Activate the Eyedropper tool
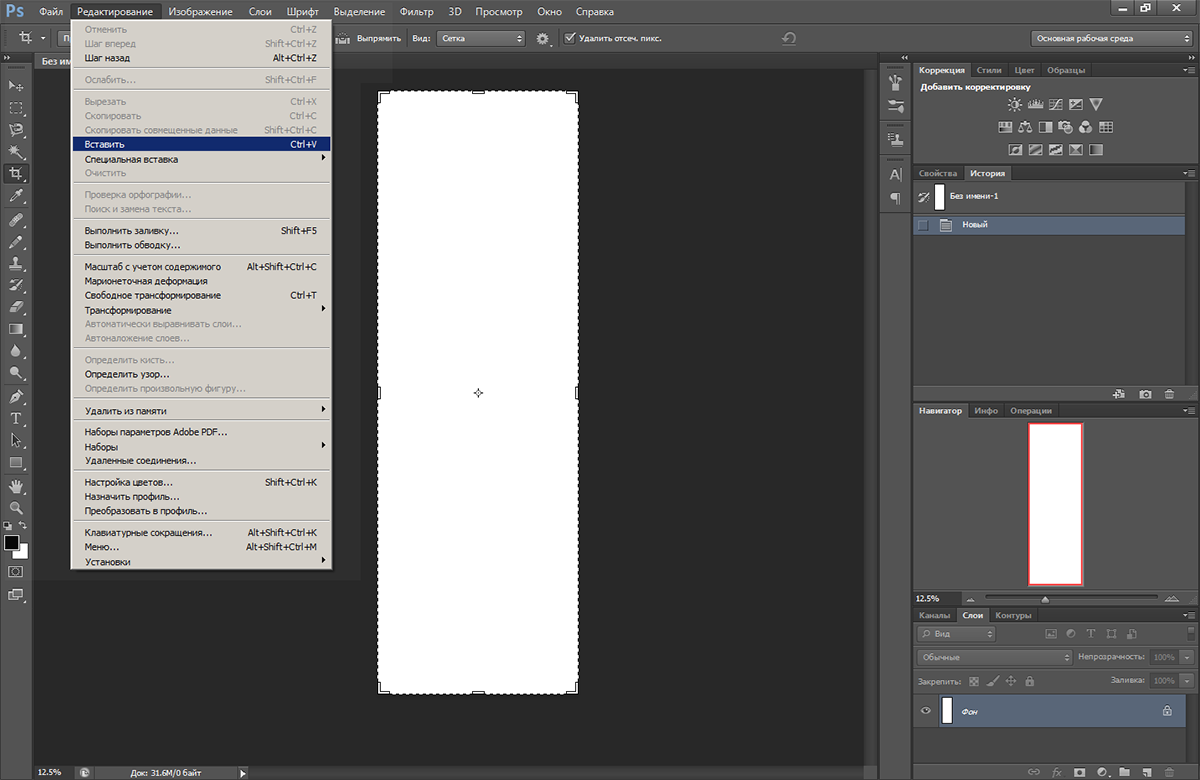 (x=16, y=196)
